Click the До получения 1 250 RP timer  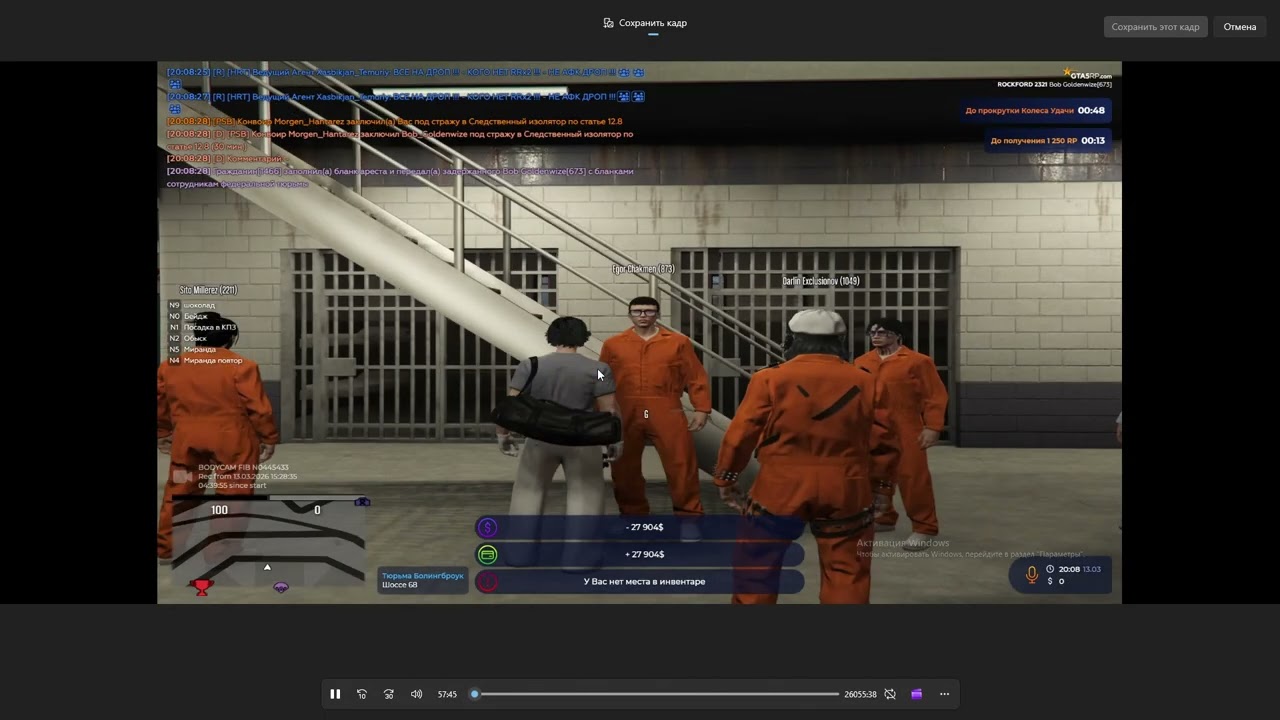pyautogui.click(x=1048, y=140)
